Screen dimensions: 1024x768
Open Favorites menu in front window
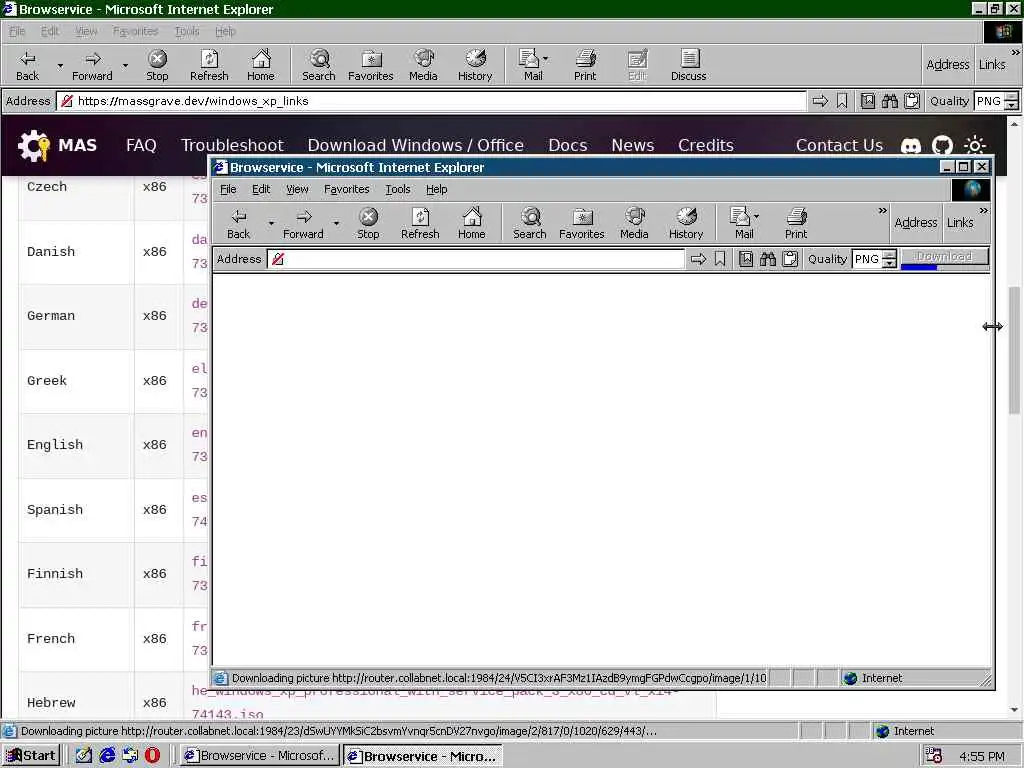coord(346,189)
